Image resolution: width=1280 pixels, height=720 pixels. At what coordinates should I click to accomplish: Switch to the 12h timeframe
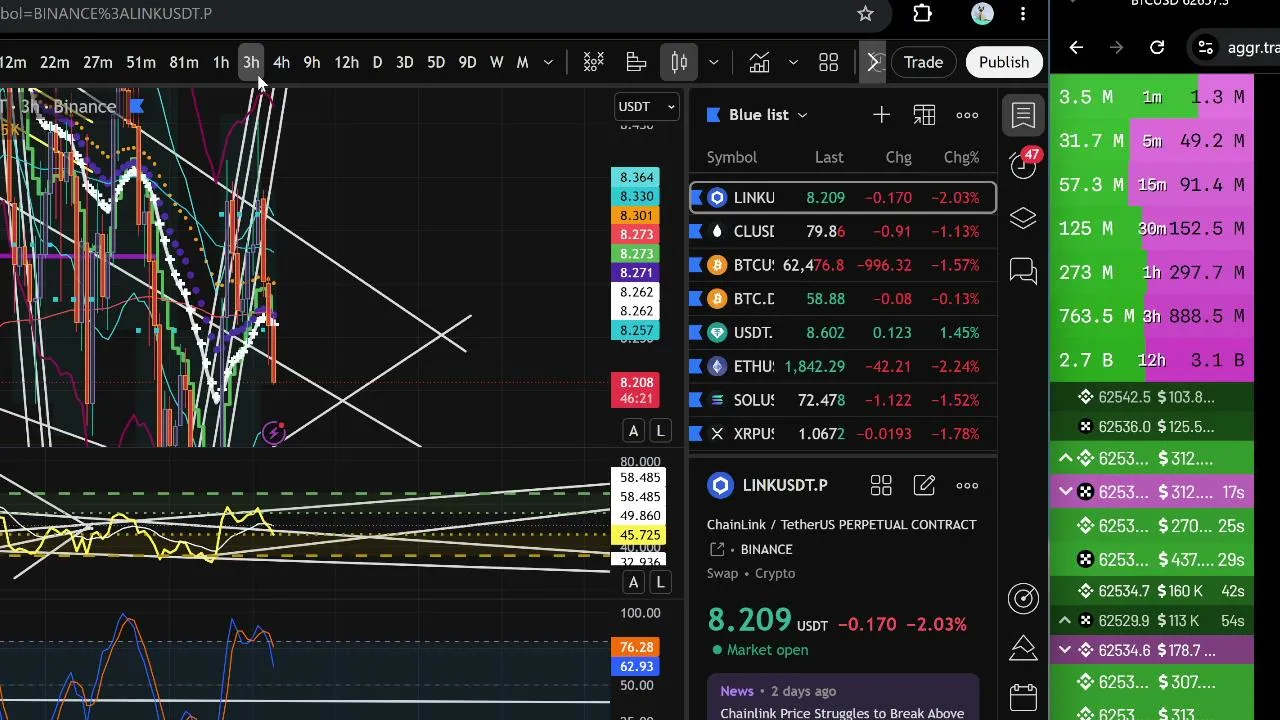346,62
